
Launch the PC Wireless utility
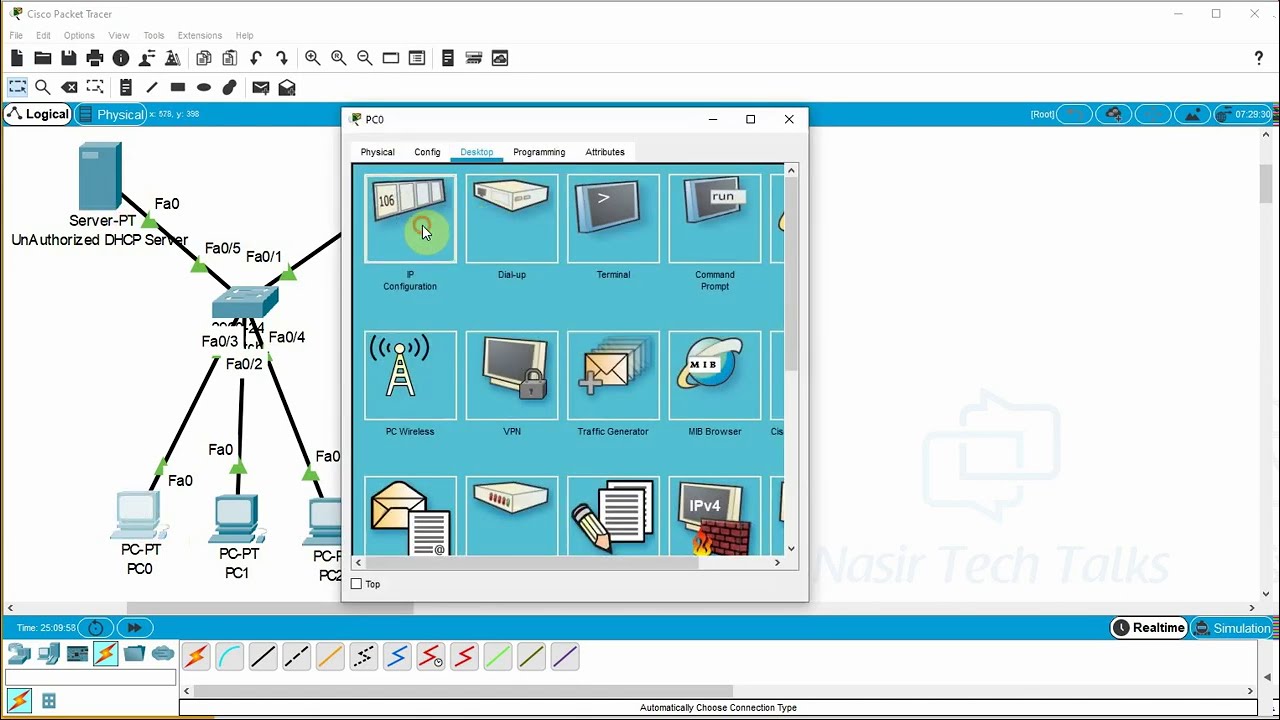[410, 376]
